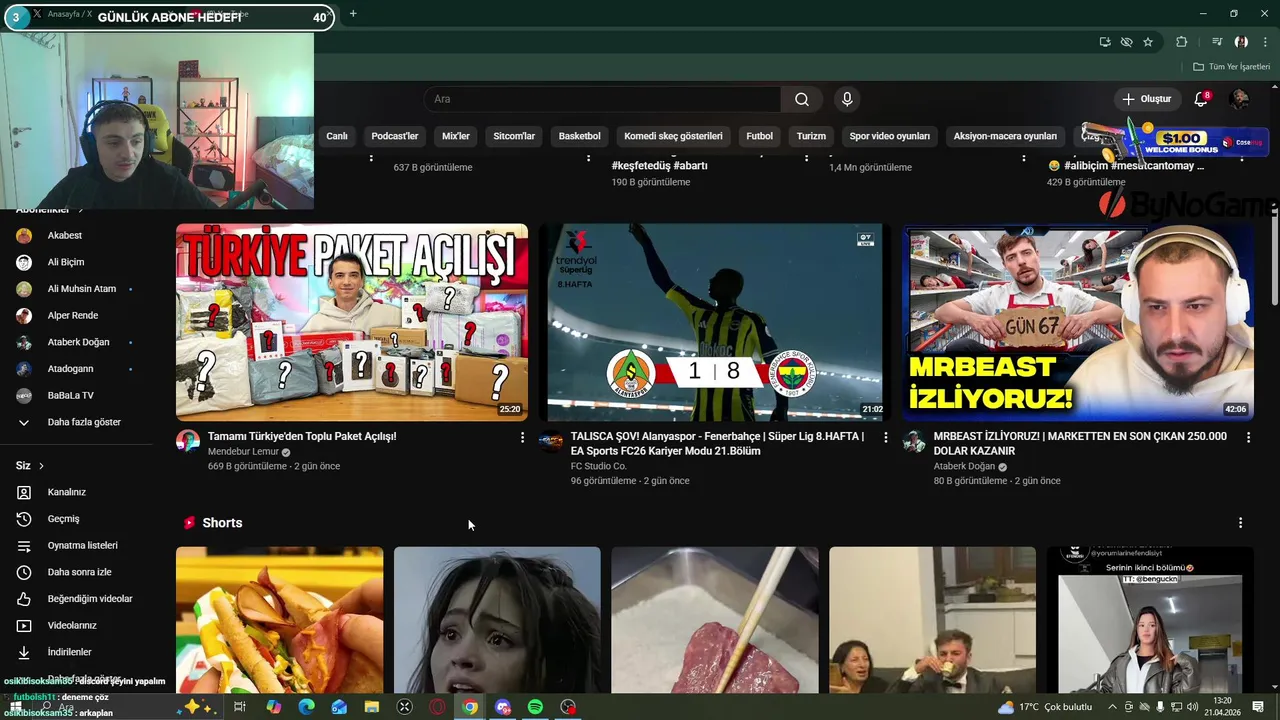Click the Mendebur Lemur channel avatar

pos(188,442)
